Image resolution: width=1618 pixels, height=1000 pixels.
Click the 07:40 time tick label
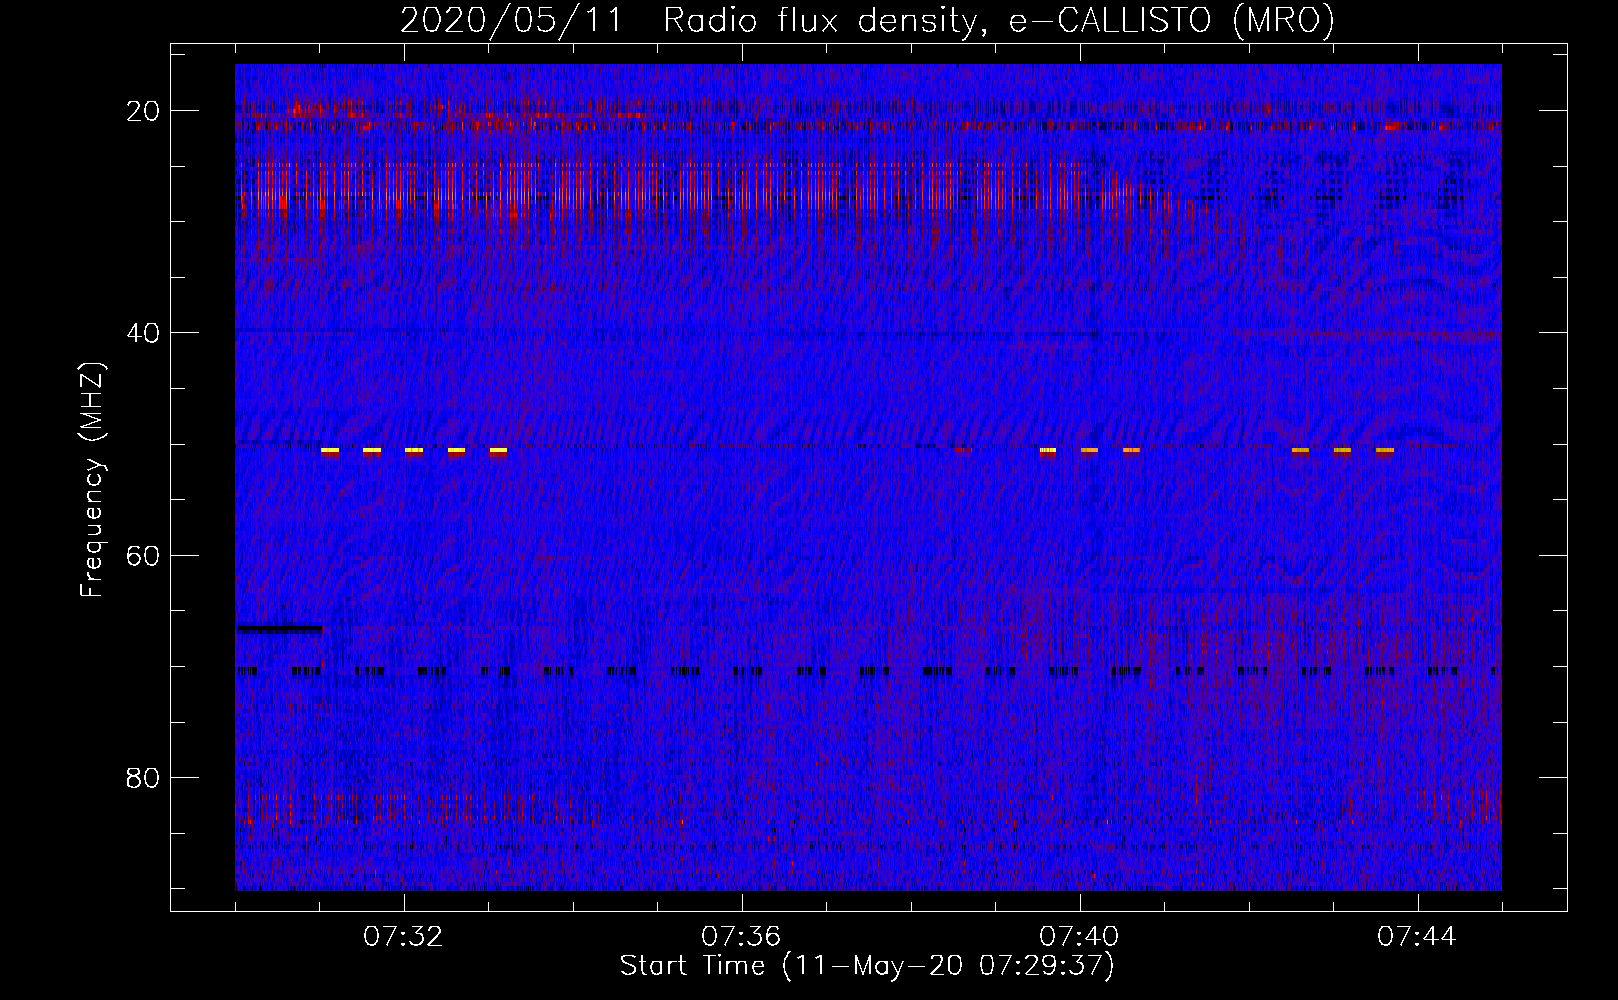click(1079, 937)
